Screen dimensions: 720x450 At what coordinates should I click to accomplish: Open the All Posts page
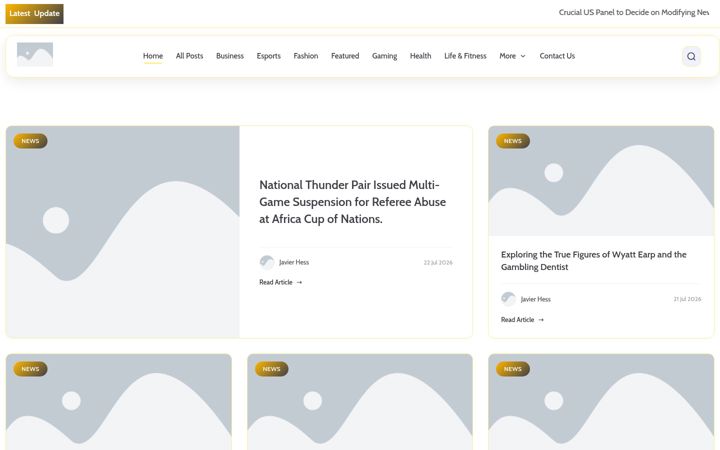point(189,56)
